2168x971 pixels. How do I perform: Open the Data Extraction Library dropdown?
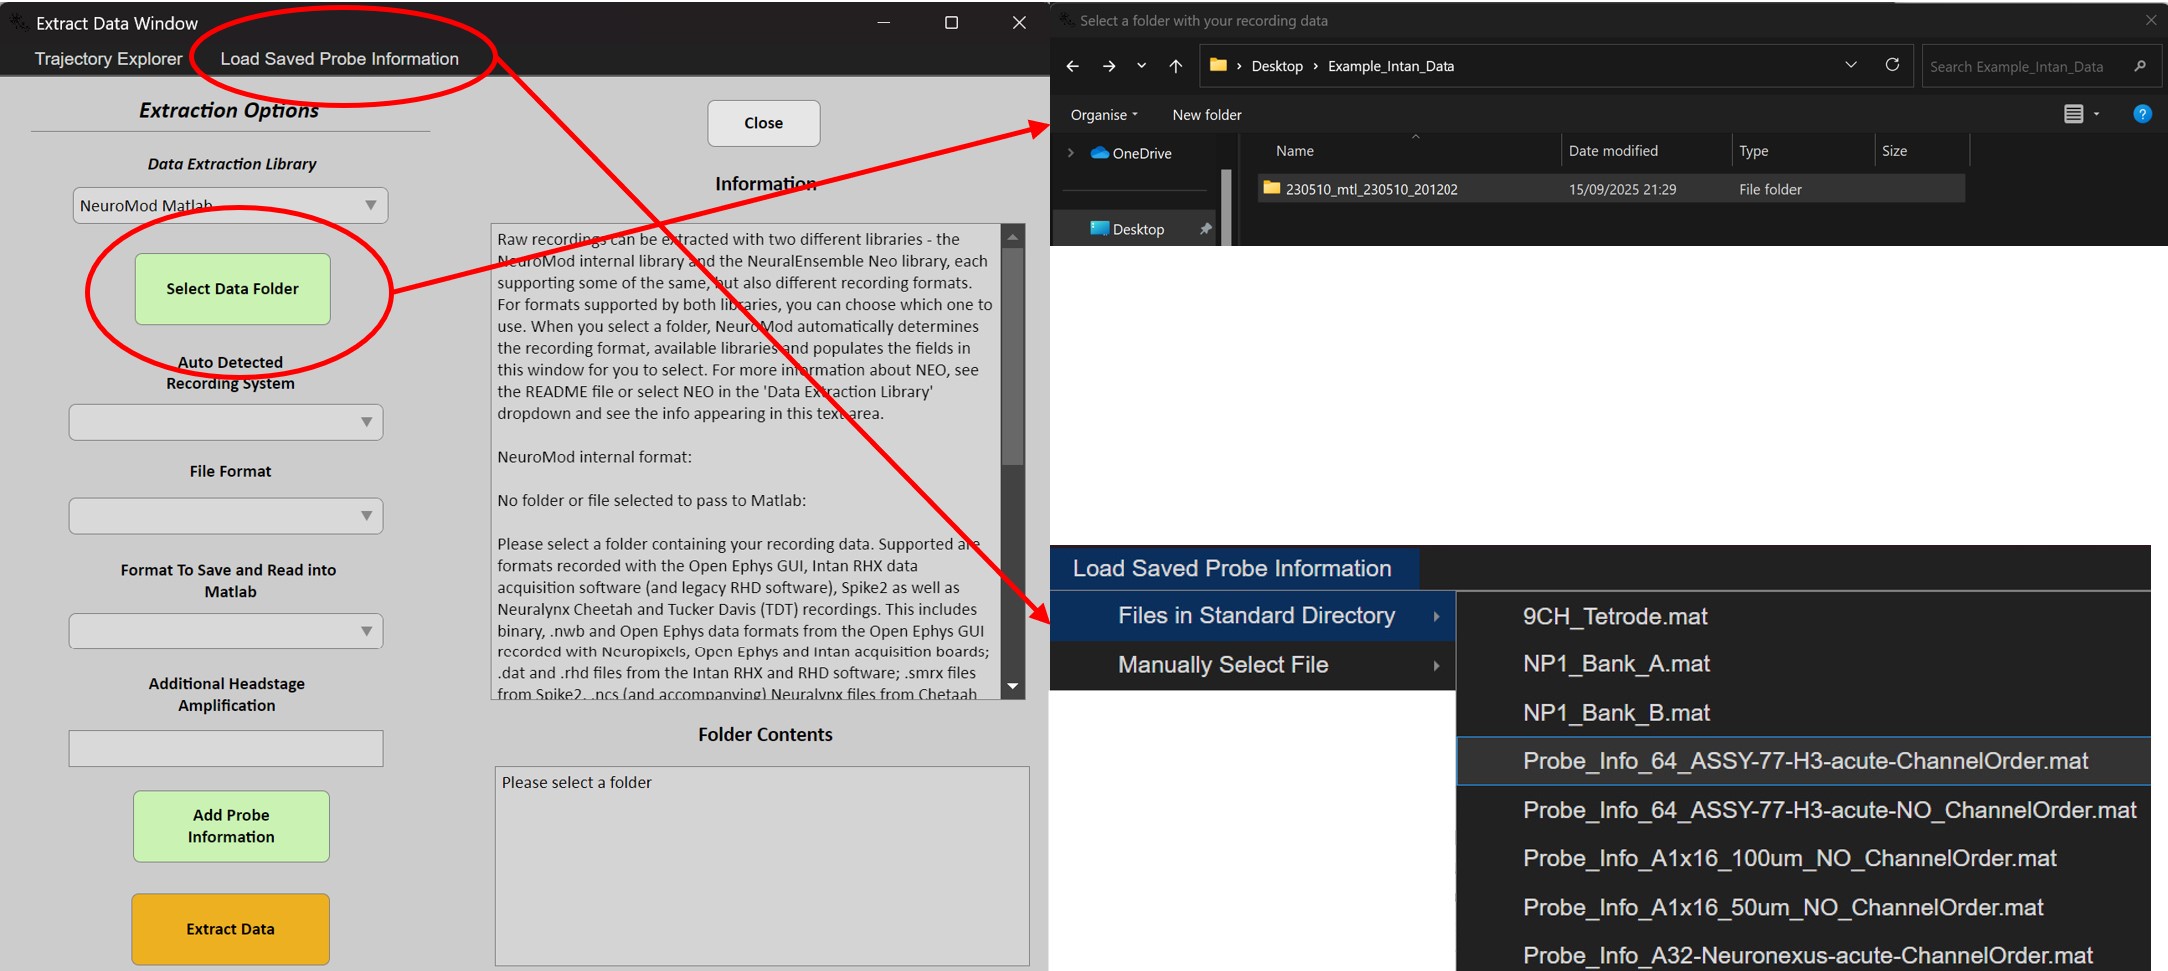pyautogui.click(x=230, y=205)
